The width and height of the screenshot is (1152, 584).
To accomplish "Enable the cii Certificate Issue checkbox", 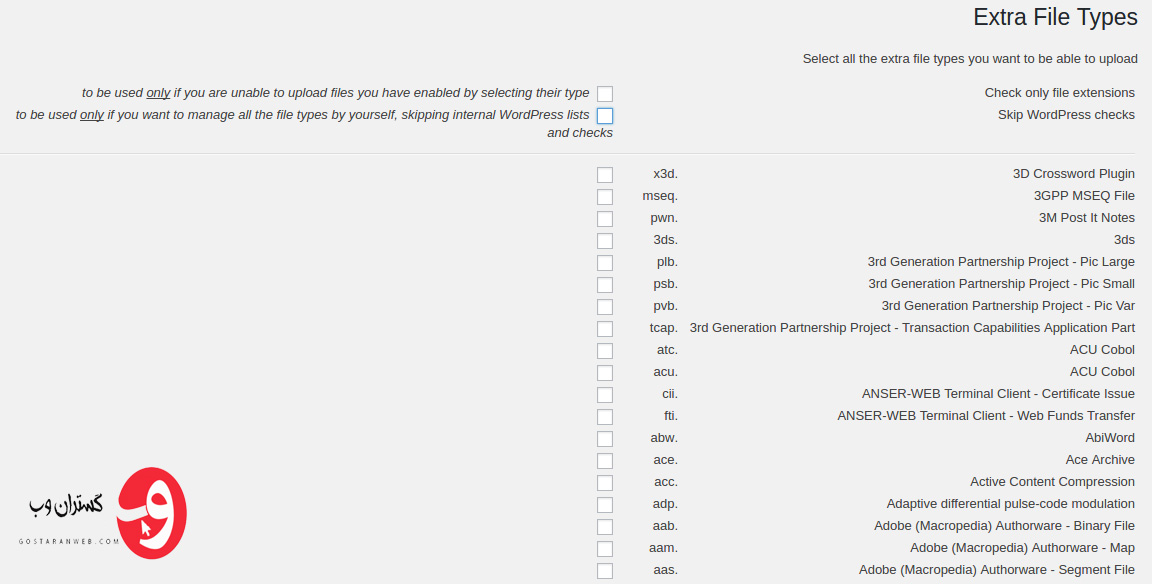I will pyautogui.click(x=605, y=395).
